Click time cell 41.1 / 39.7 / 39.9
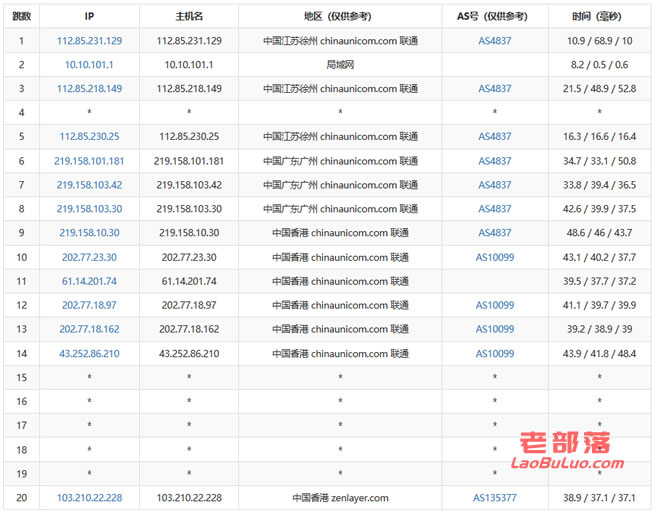Screen dimensions: 656x513 (x=600, y=305)
